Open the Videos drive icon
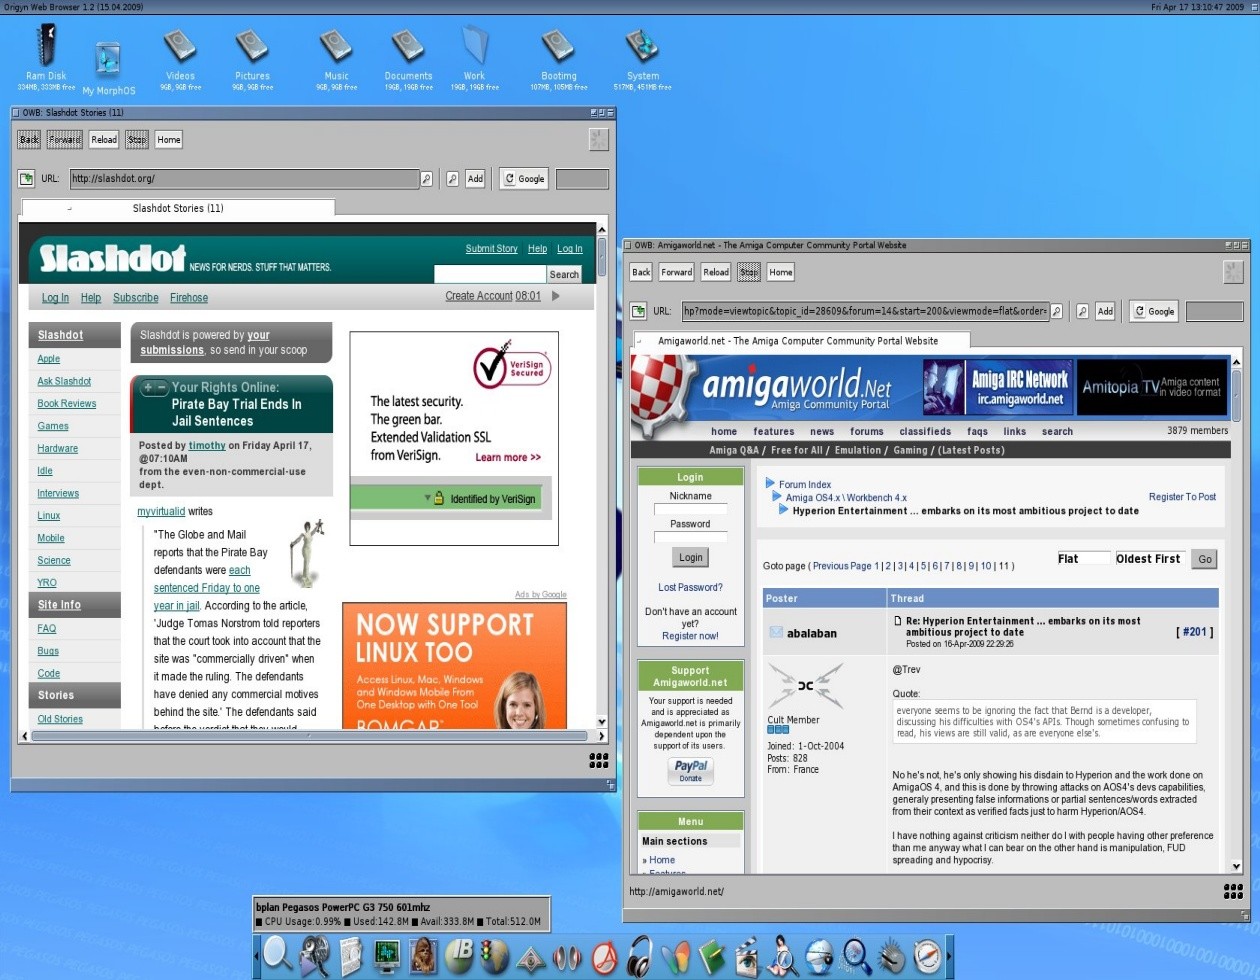The height and width of the screenshot is (980, 1260). tap(180, 47)
